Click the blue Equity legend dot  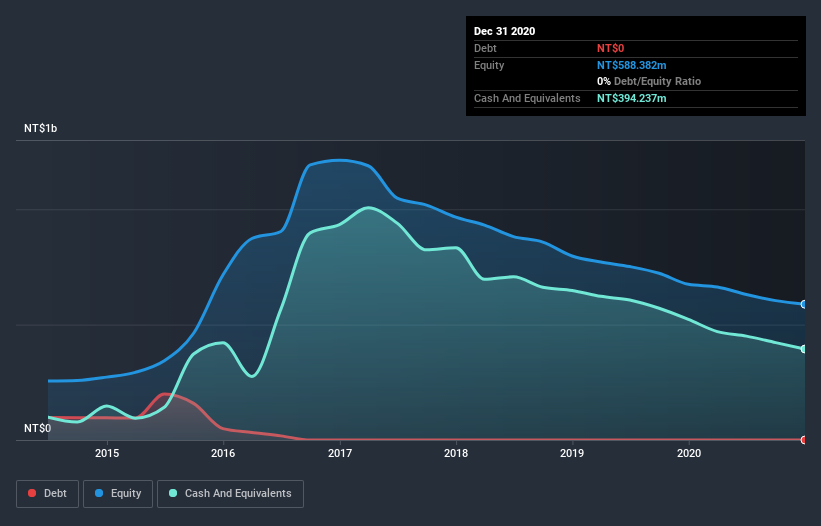pos(99,493)
